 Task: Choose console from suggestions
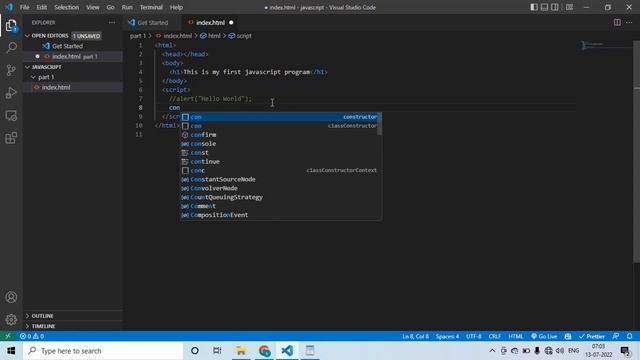(x=279, y=144)
